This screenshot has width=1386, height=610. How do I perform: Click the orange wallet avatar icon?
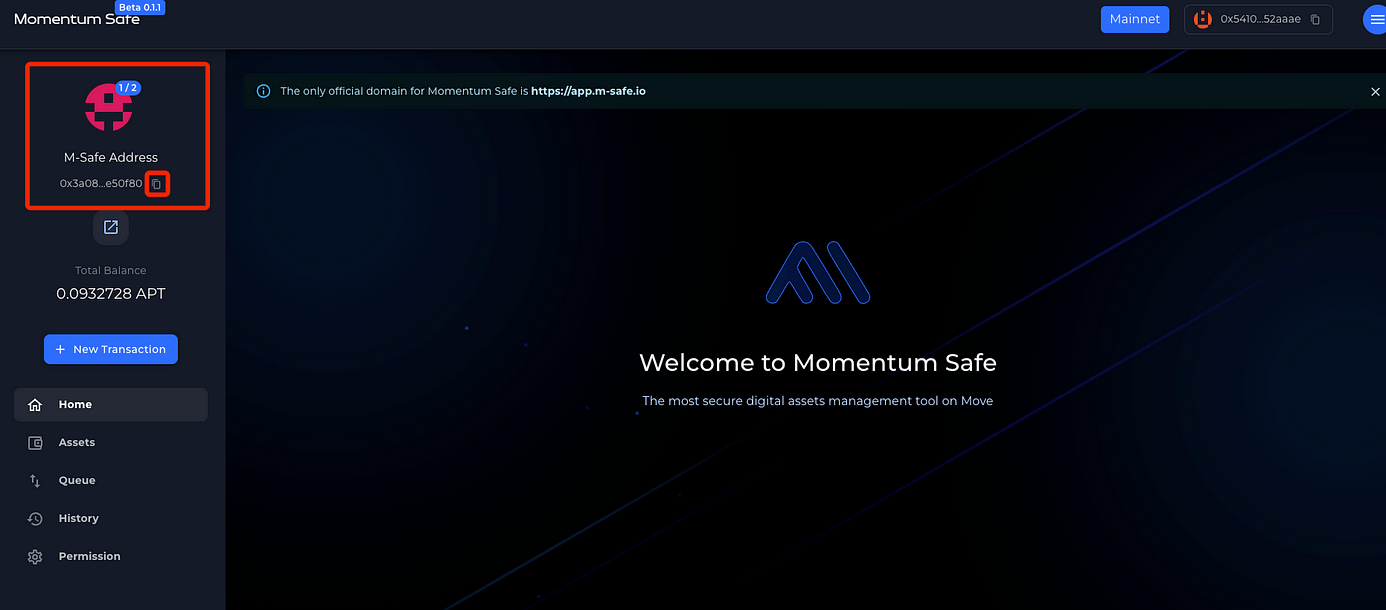click(x=1202, y=19)
